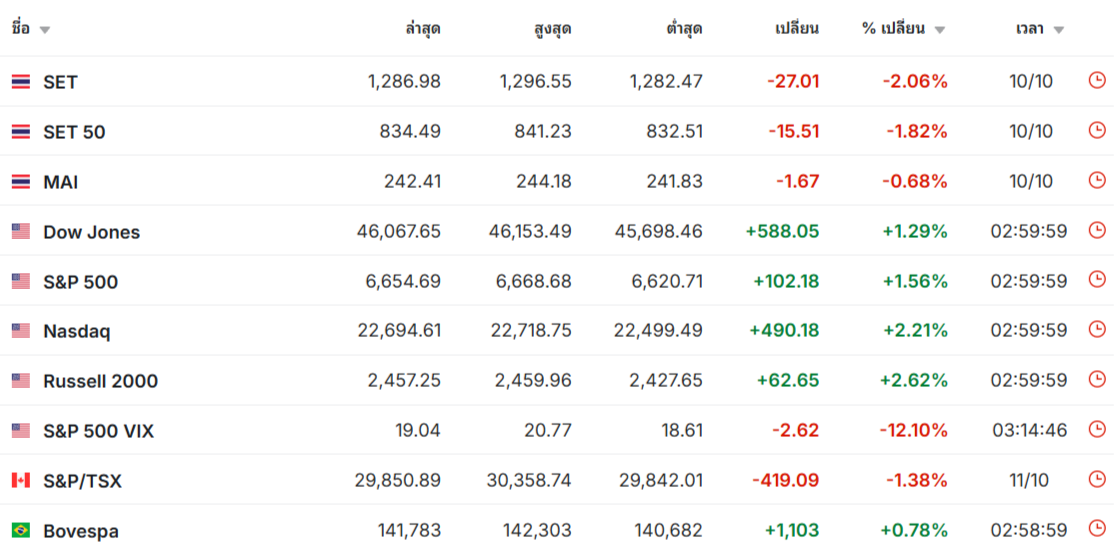Open the S&P 500 index link
Image resolution: width=1119 pixels, height=546 pixels.
[80, 282]
